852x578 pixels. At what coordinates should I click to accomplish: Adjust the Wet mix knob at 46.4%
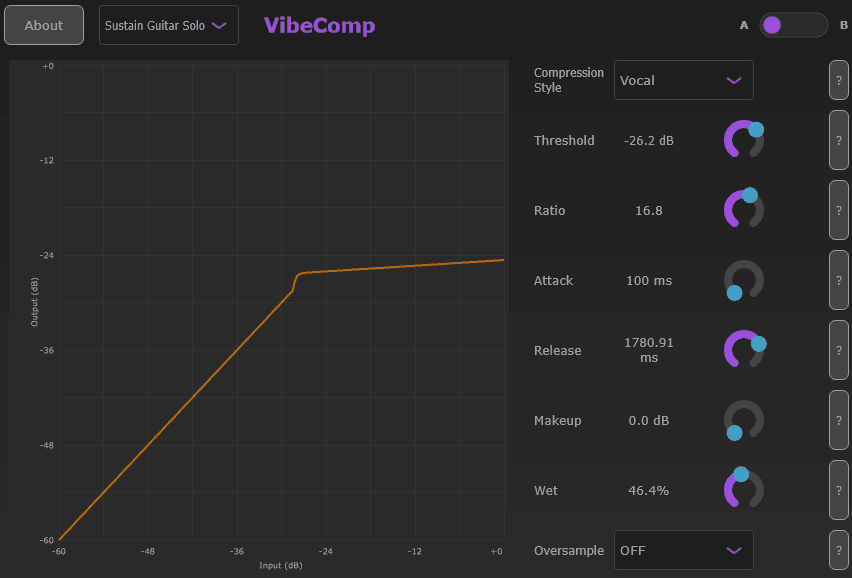coord(743,490)
